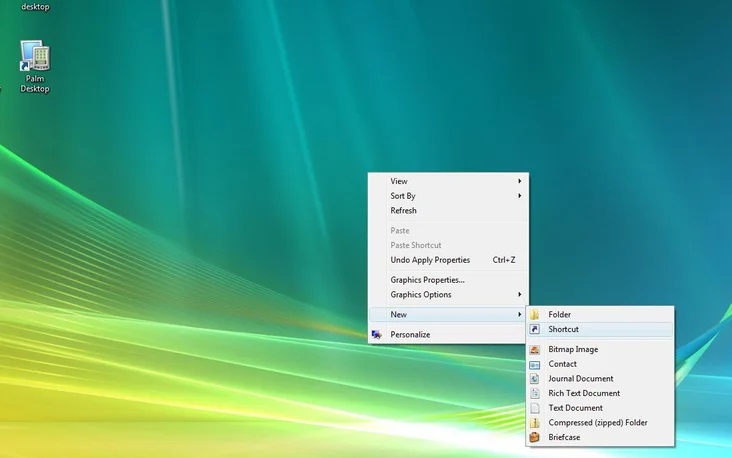Create a new Contact

pyautogui.click(x=600, y=364)
